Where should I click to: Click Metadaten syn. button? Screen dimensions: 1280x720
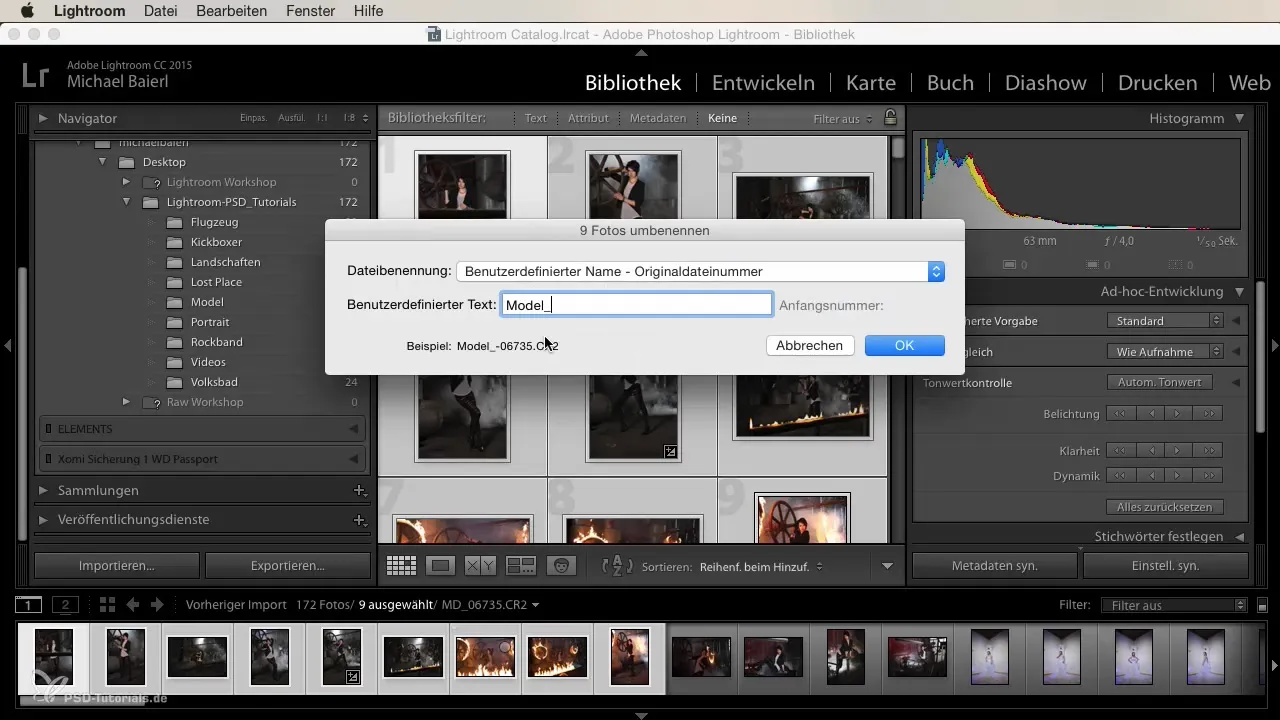point(995,565)
